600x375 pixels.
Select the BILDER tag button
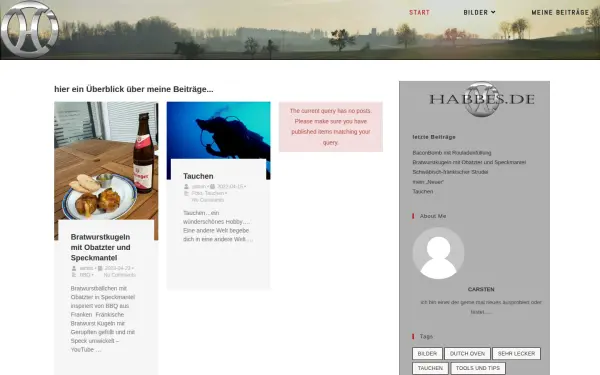[427, 354]
